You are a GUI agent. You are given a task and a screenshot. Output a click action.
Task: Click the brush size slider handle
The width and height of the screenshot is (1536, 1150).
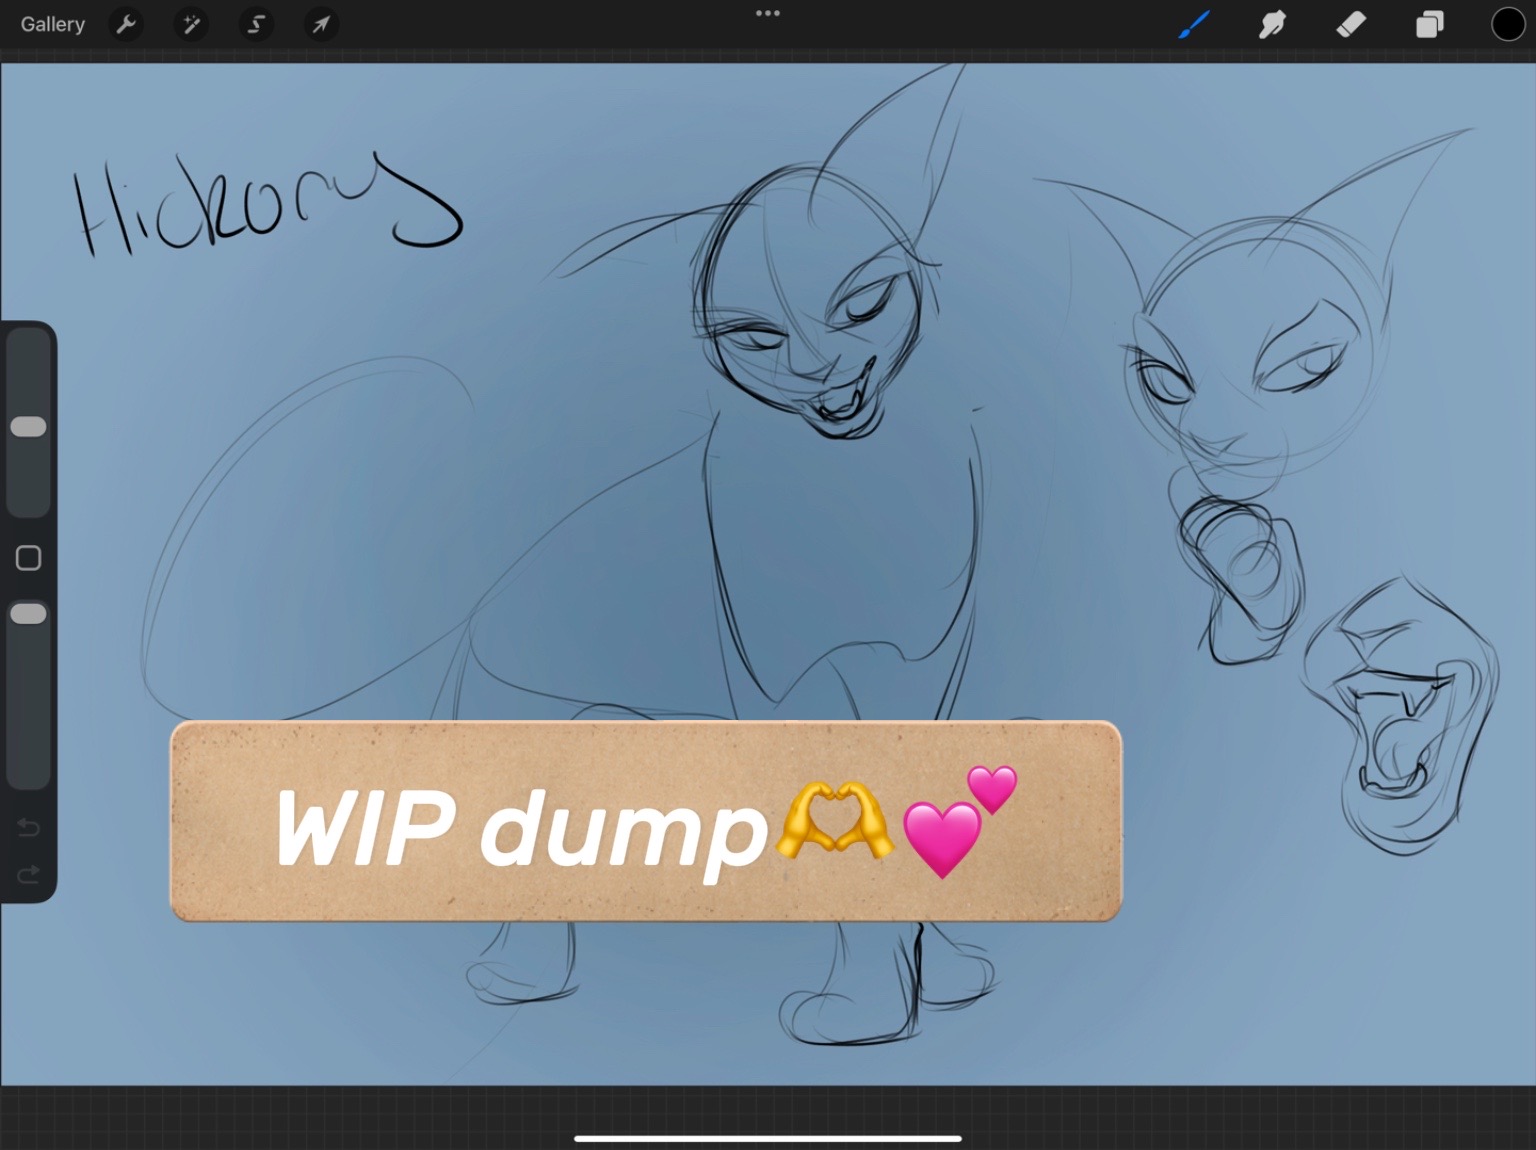tap(28, 427)
